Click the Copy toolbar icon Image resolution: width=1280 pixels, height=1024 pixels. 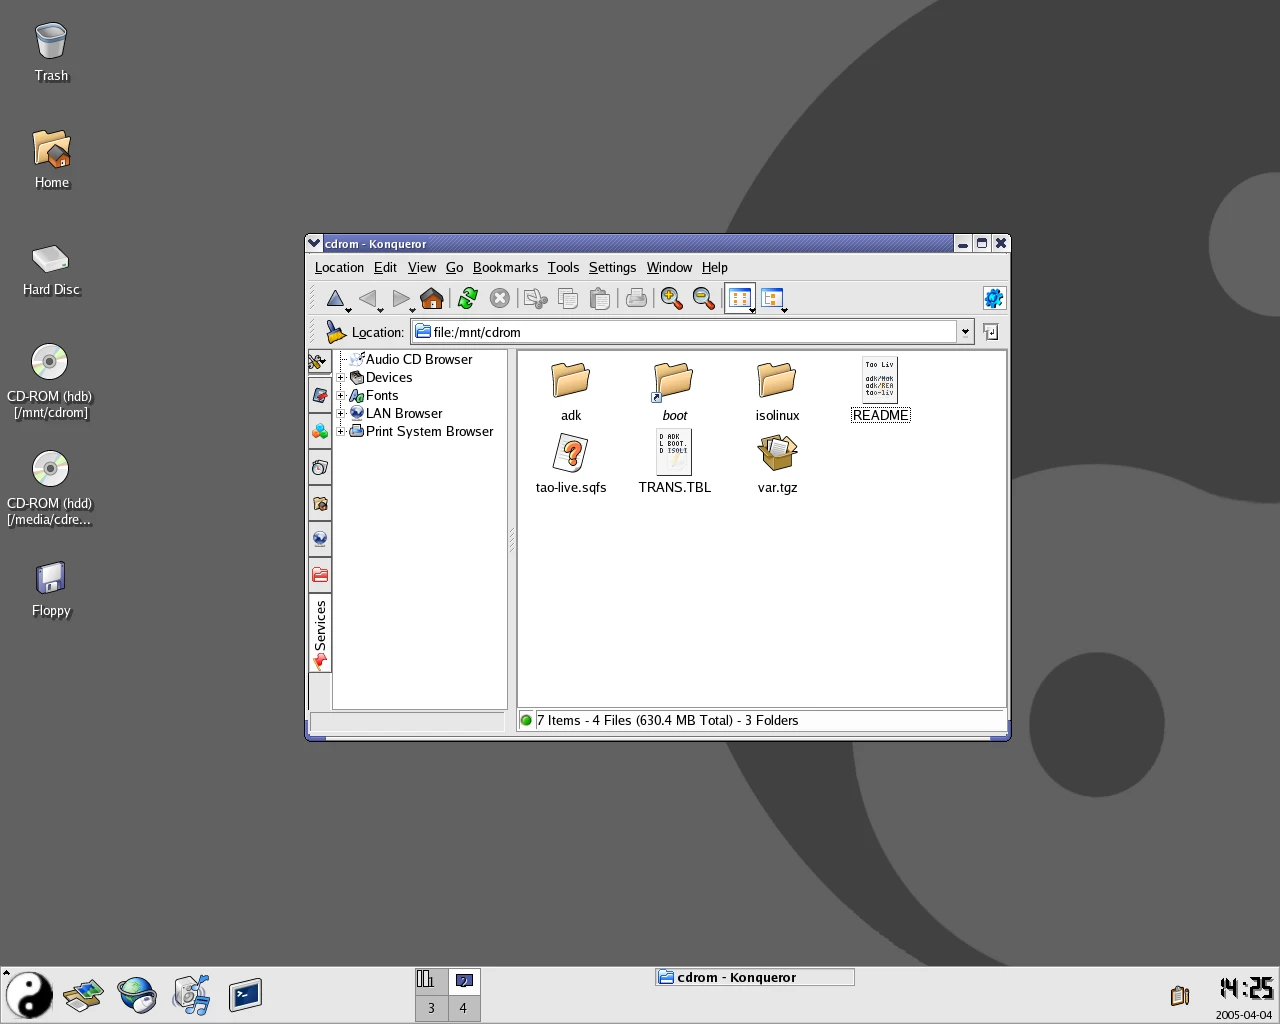pos(568,298)
